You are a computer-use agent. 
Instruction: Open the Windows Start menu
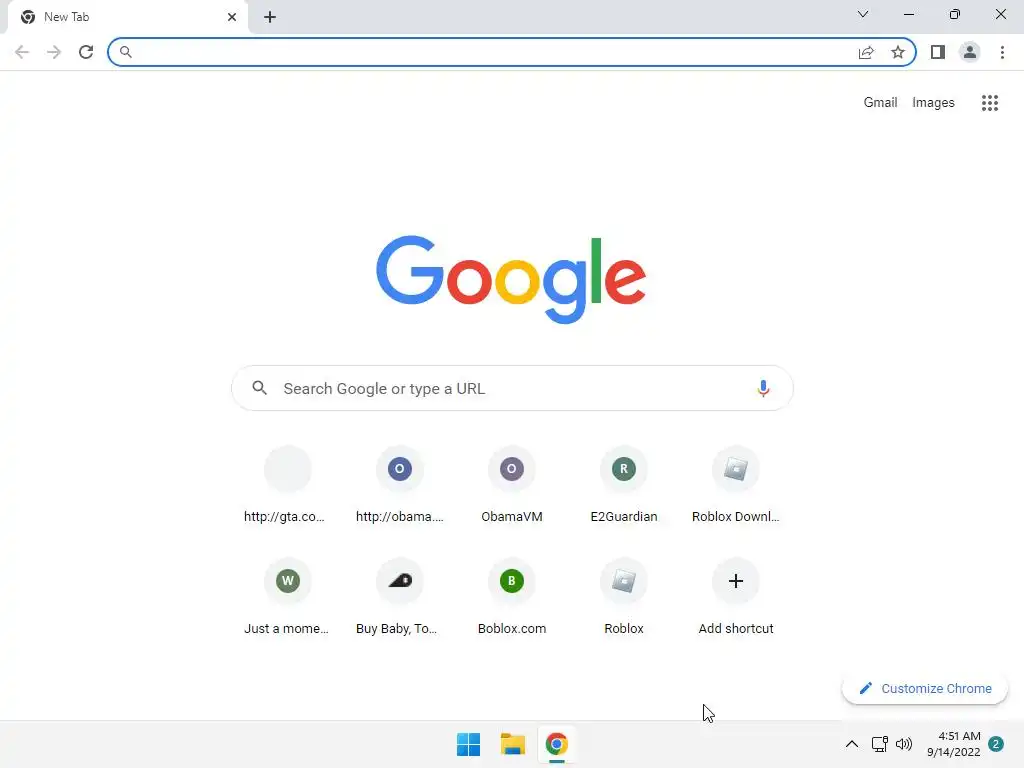pyautogui.click(x=468, y=744)
